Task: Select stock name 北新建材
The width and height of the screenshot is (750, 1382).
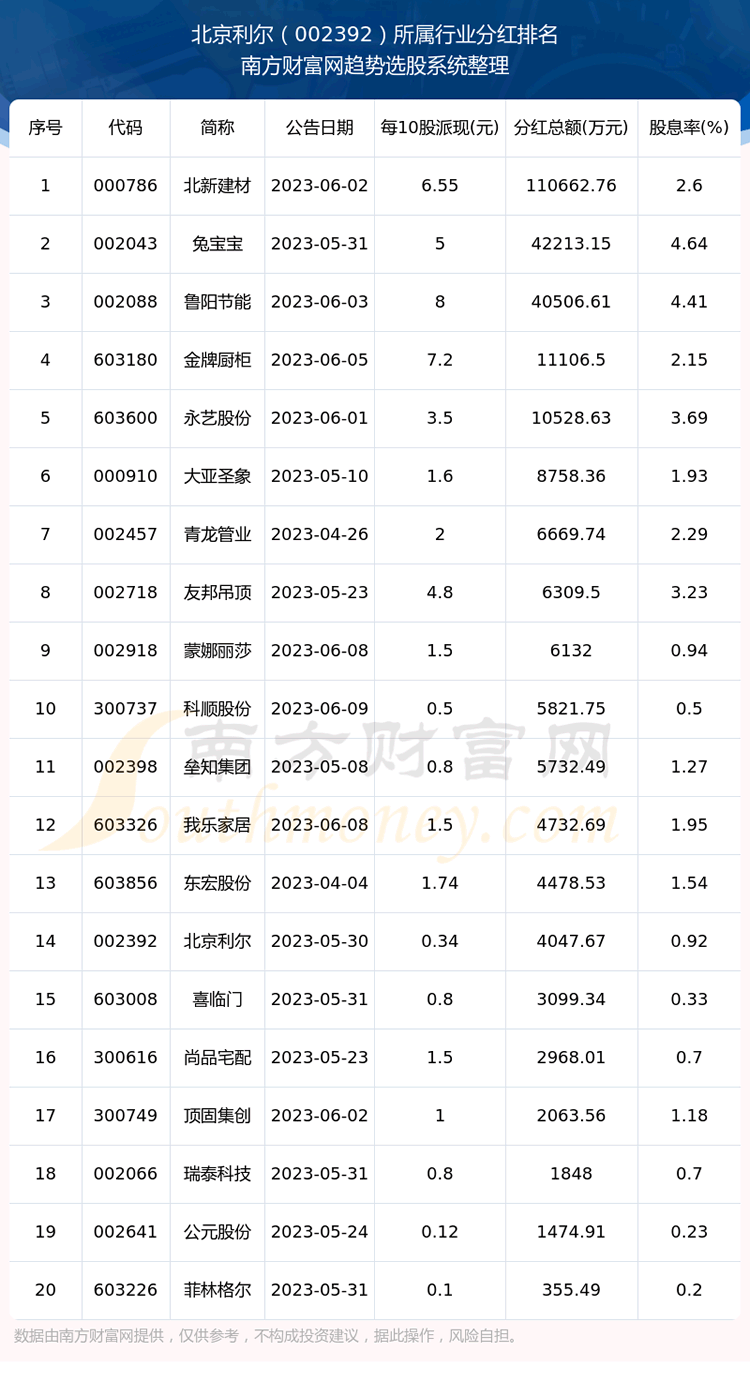Action: click(217, 186)
